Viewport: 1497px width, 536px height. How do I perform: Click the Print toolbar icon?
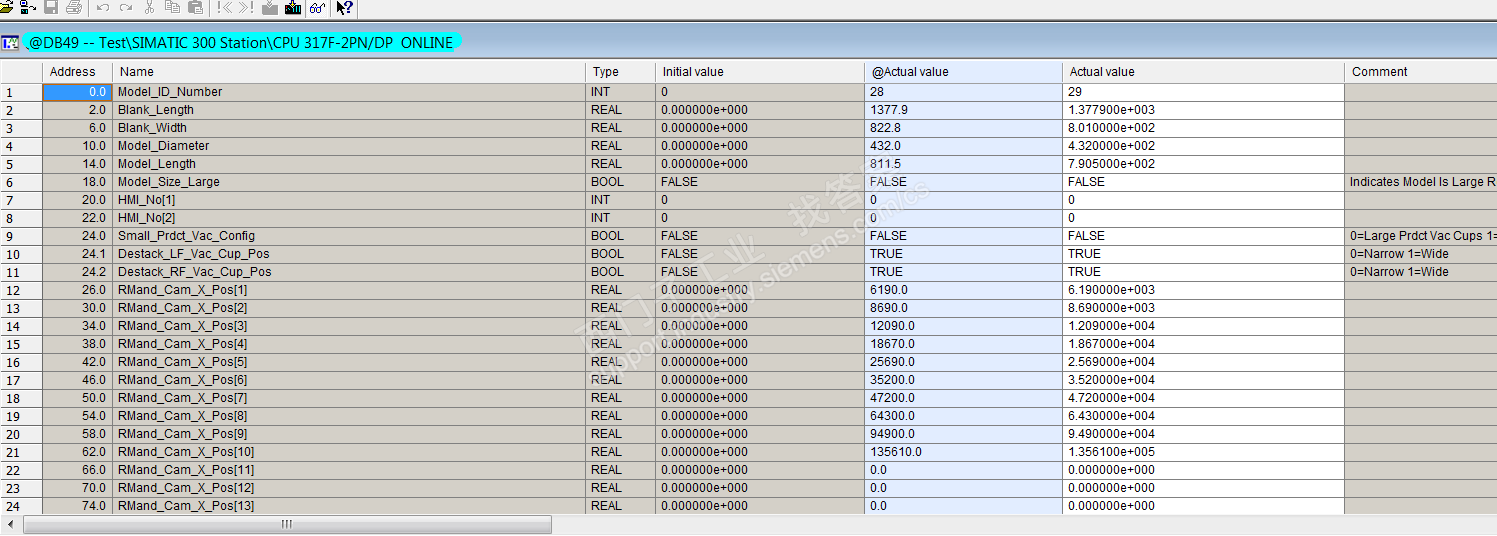73,7
